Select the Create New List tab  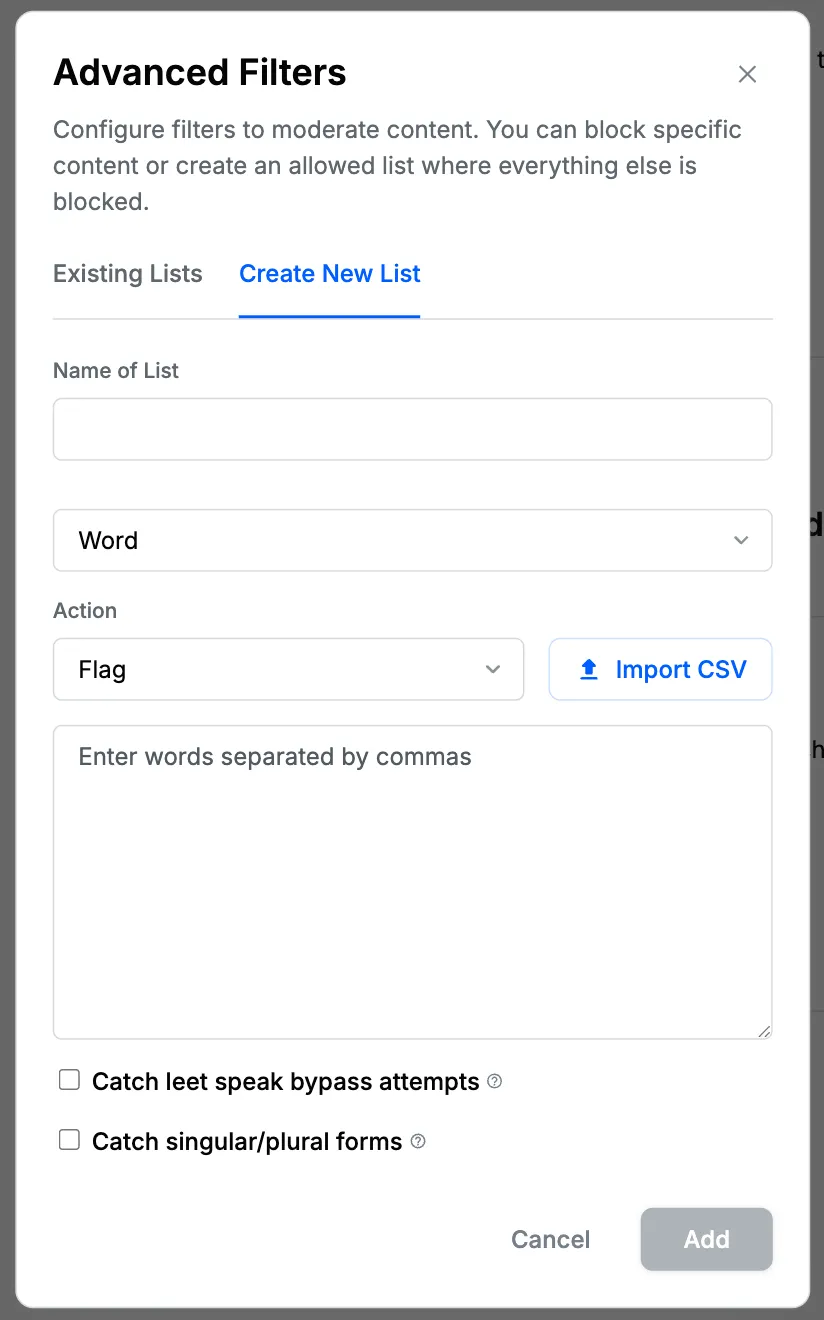coord(329,274)
